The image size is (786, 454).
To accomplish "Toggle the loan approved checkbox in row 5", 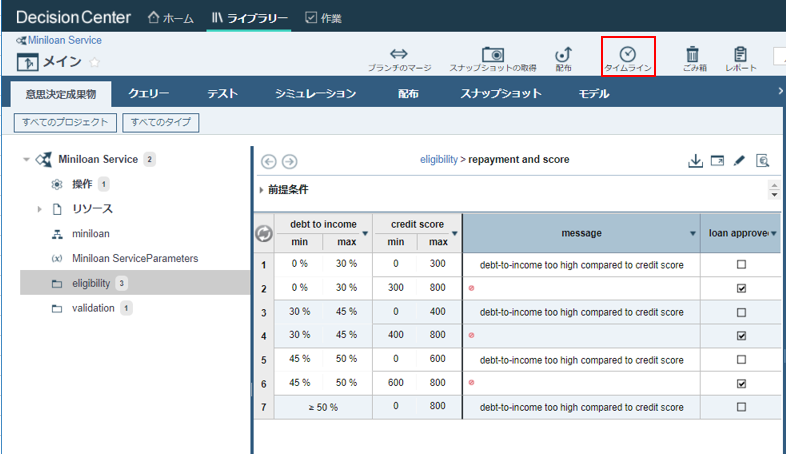I will click(x=741, y=359).
